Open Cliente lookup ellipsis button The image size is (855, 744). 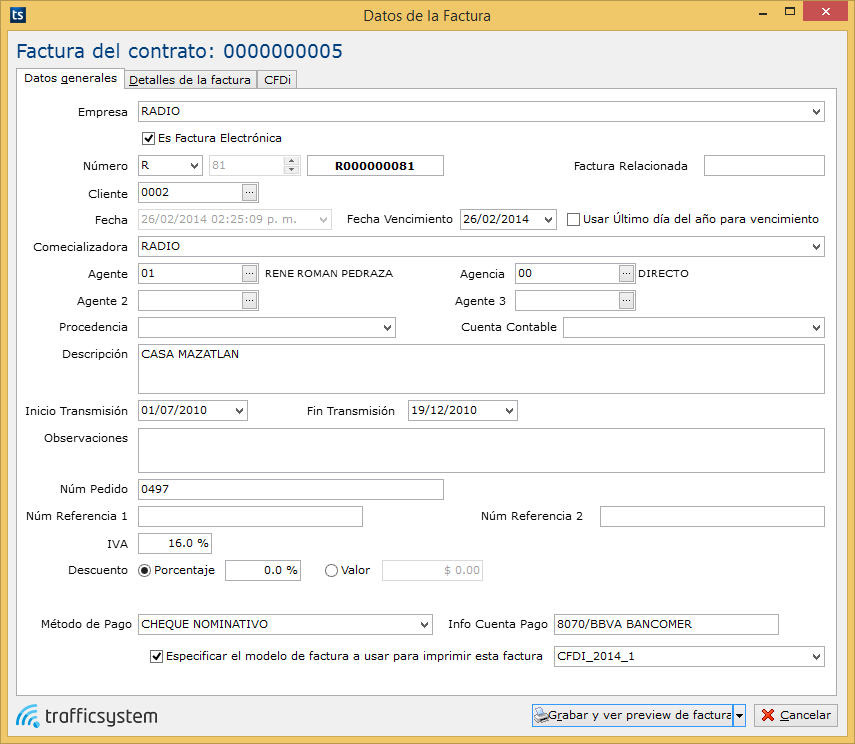pos(249,193)
